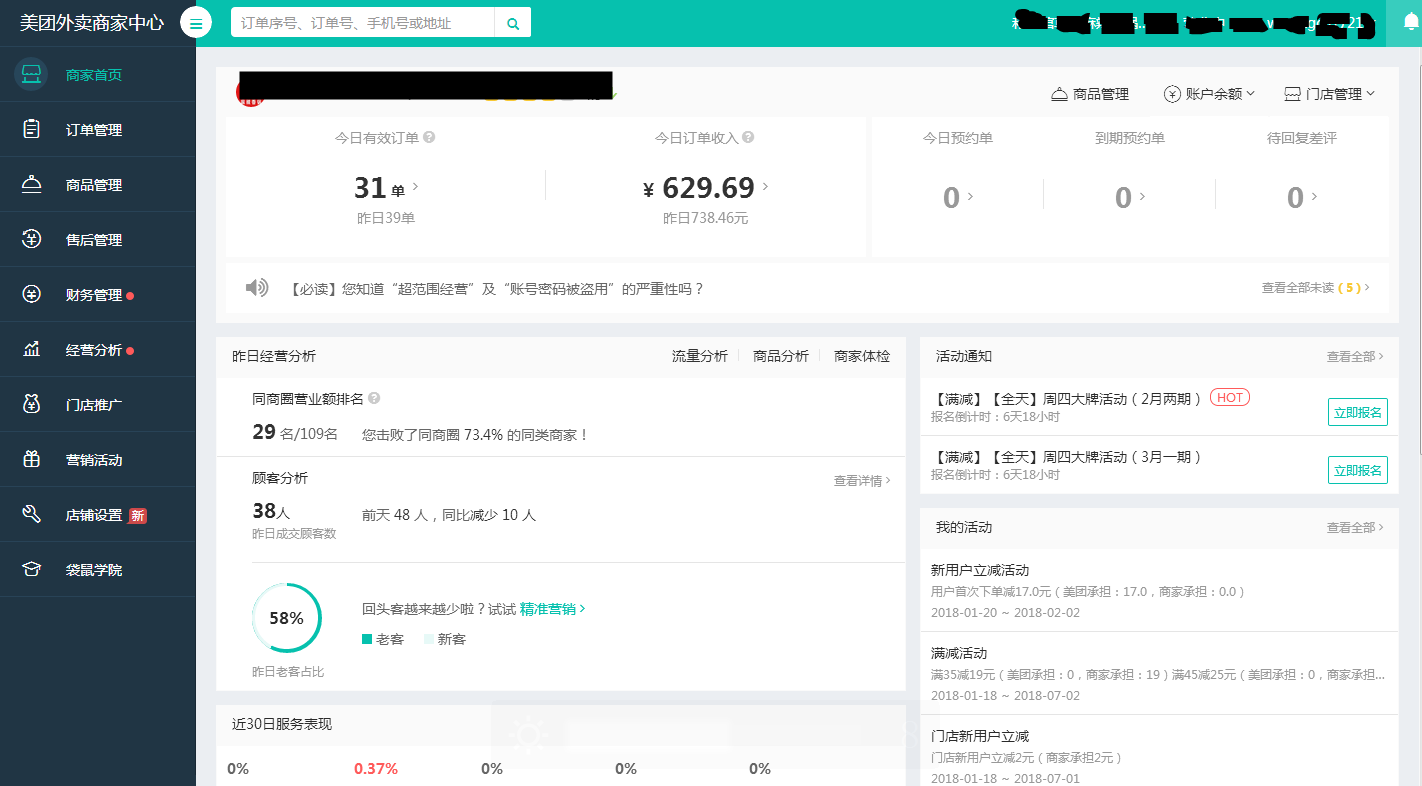Viewport: 1422px width, 786px height.
Task: Open 订单管理 in the sidebar
Action: click(98, 129)
